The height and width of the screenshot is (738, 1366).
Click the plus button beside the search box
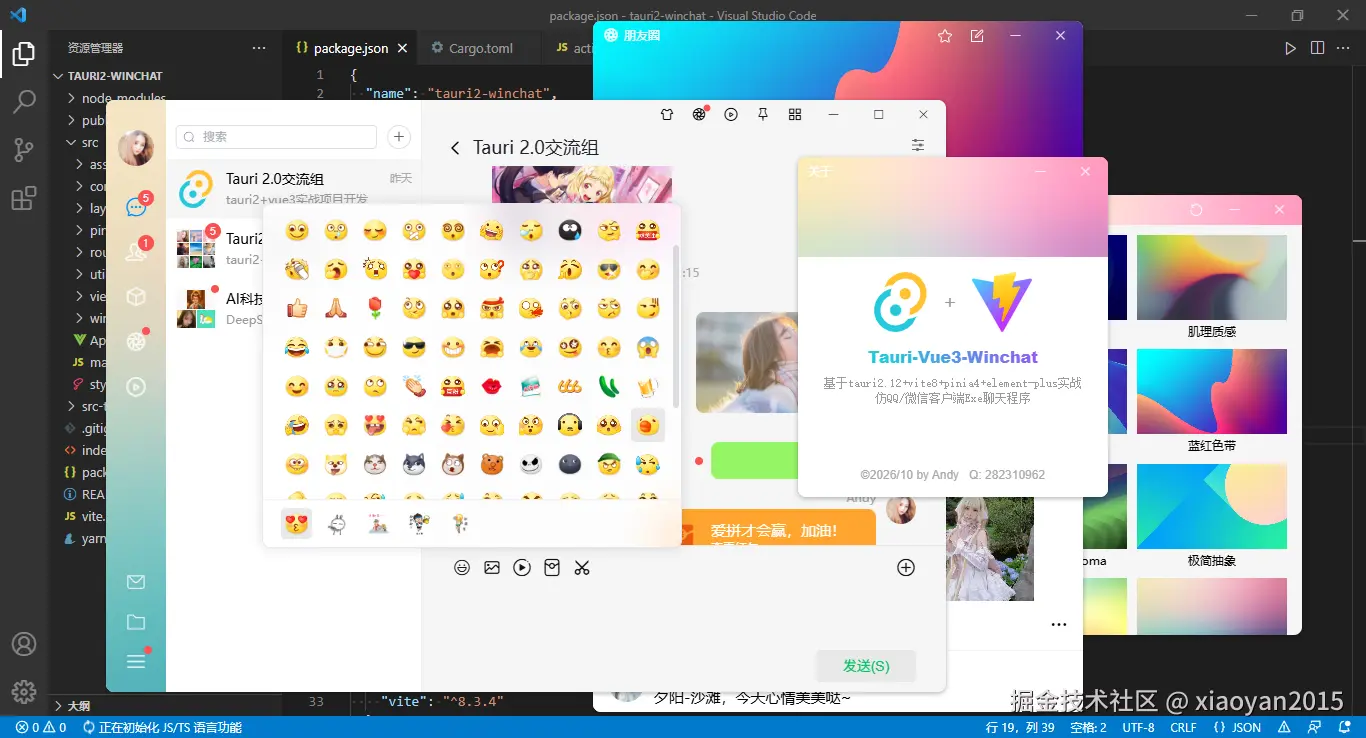coord(398,137)
